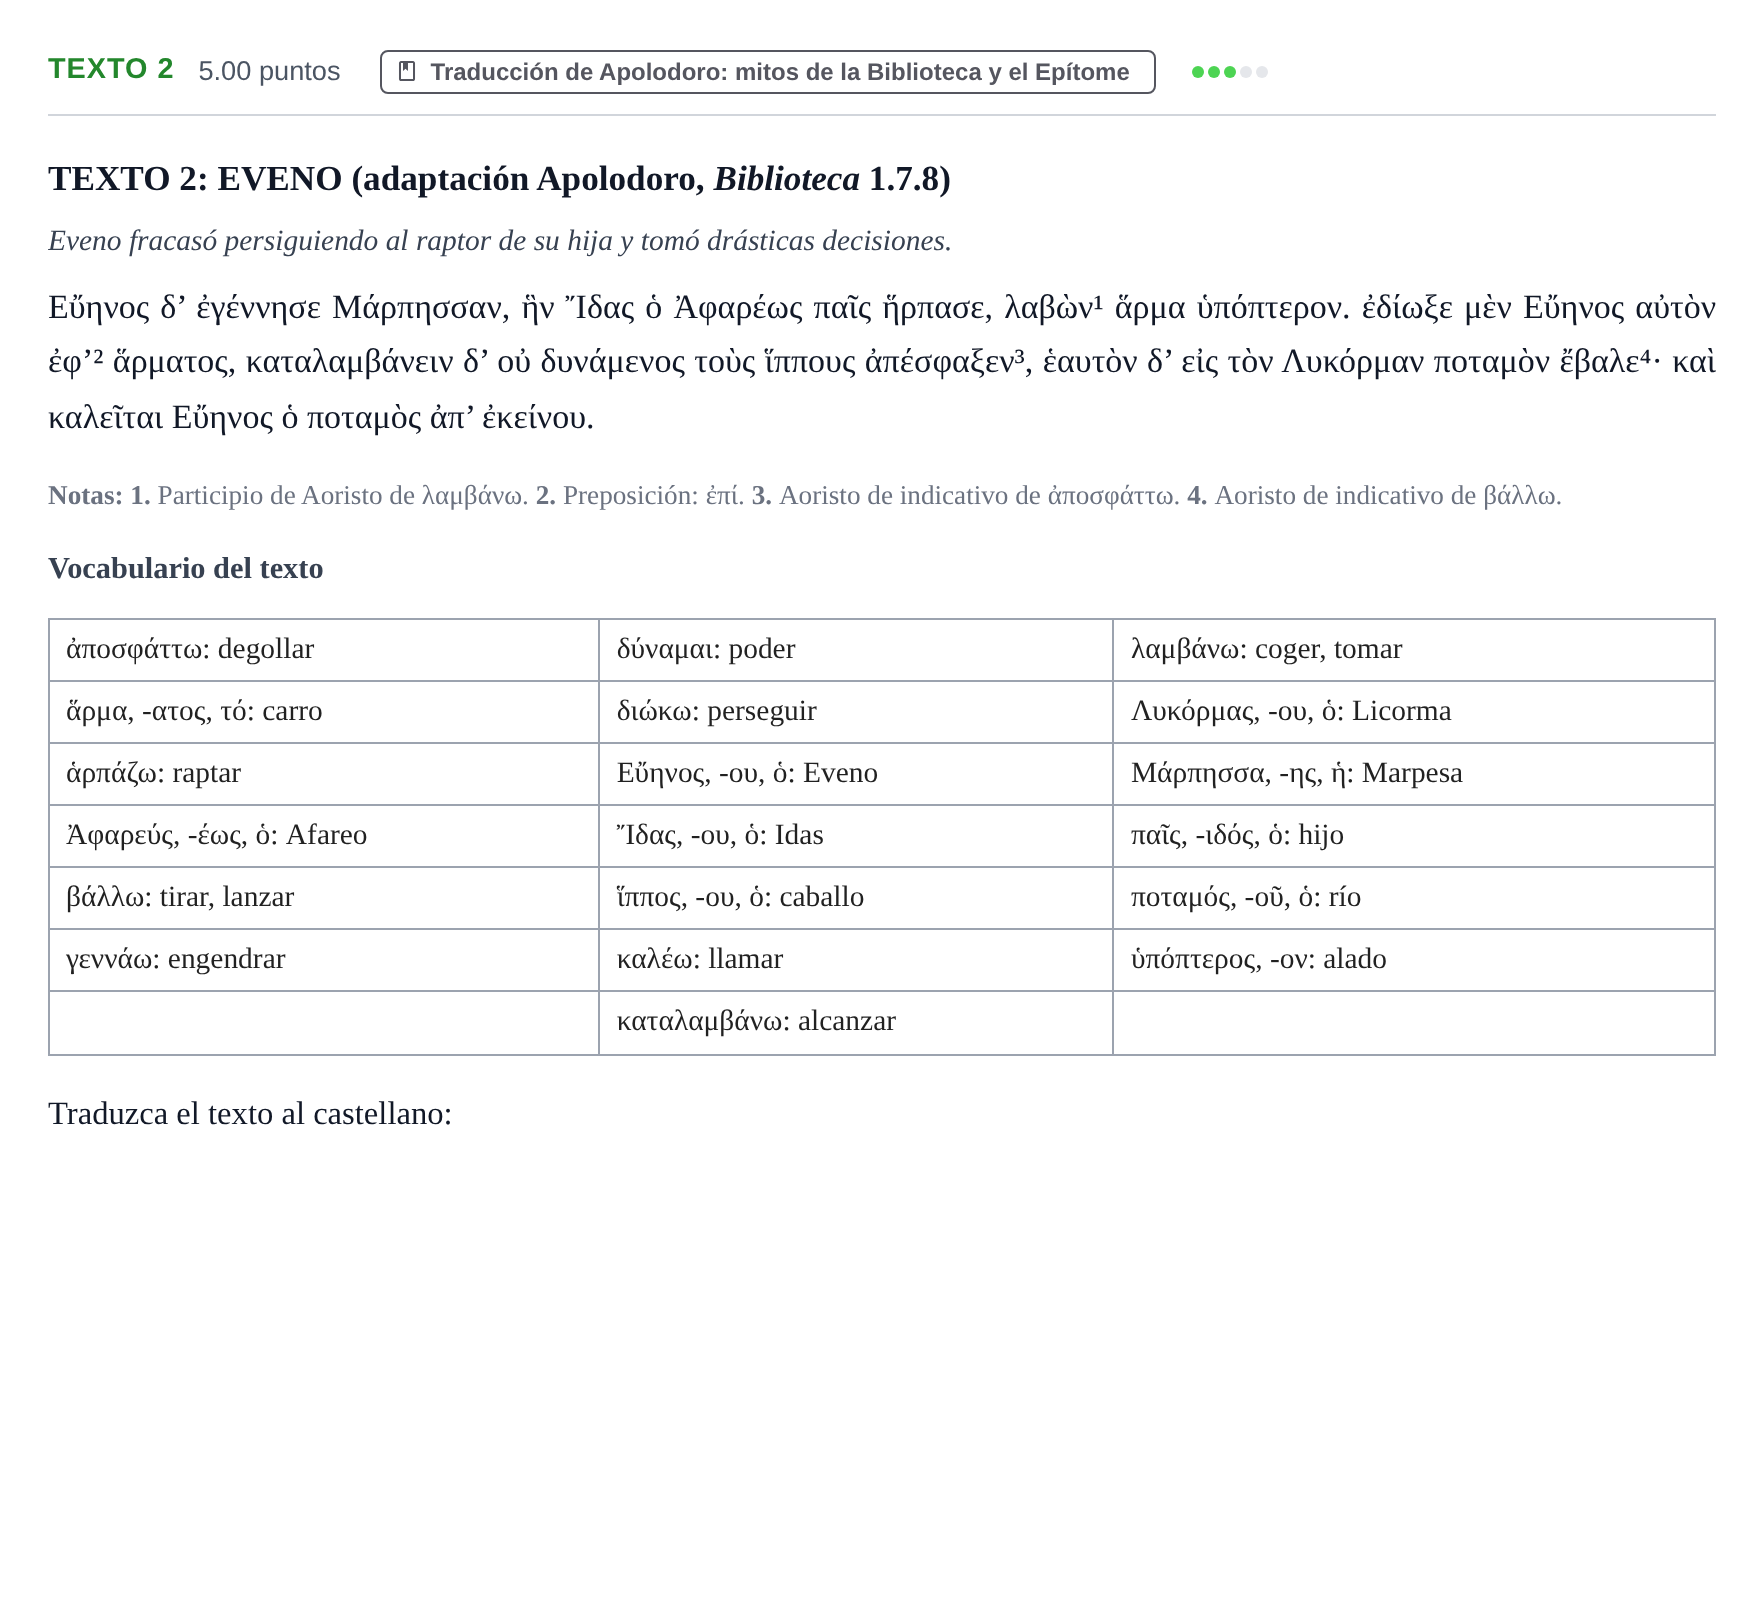Select the TEXTO 2 green label

[x=111, y=69]
